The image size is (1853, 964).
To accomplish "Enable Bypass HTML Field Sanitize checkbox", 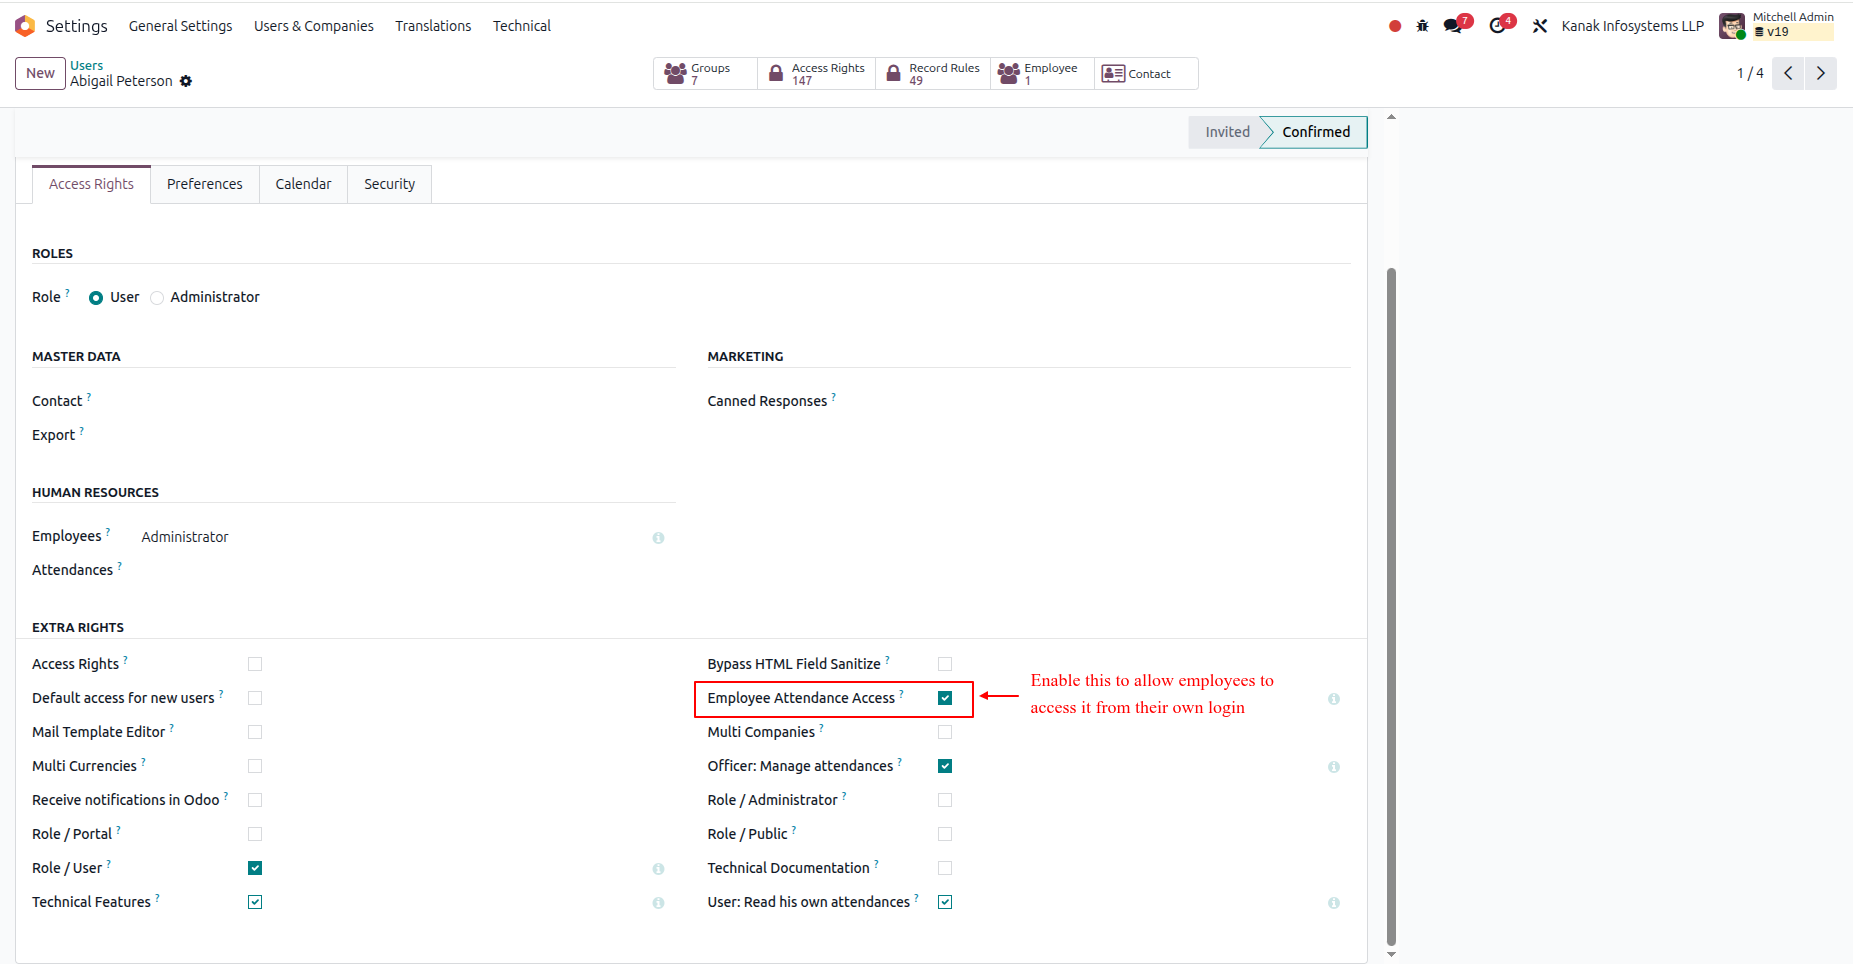I will [x=945, y=664].
